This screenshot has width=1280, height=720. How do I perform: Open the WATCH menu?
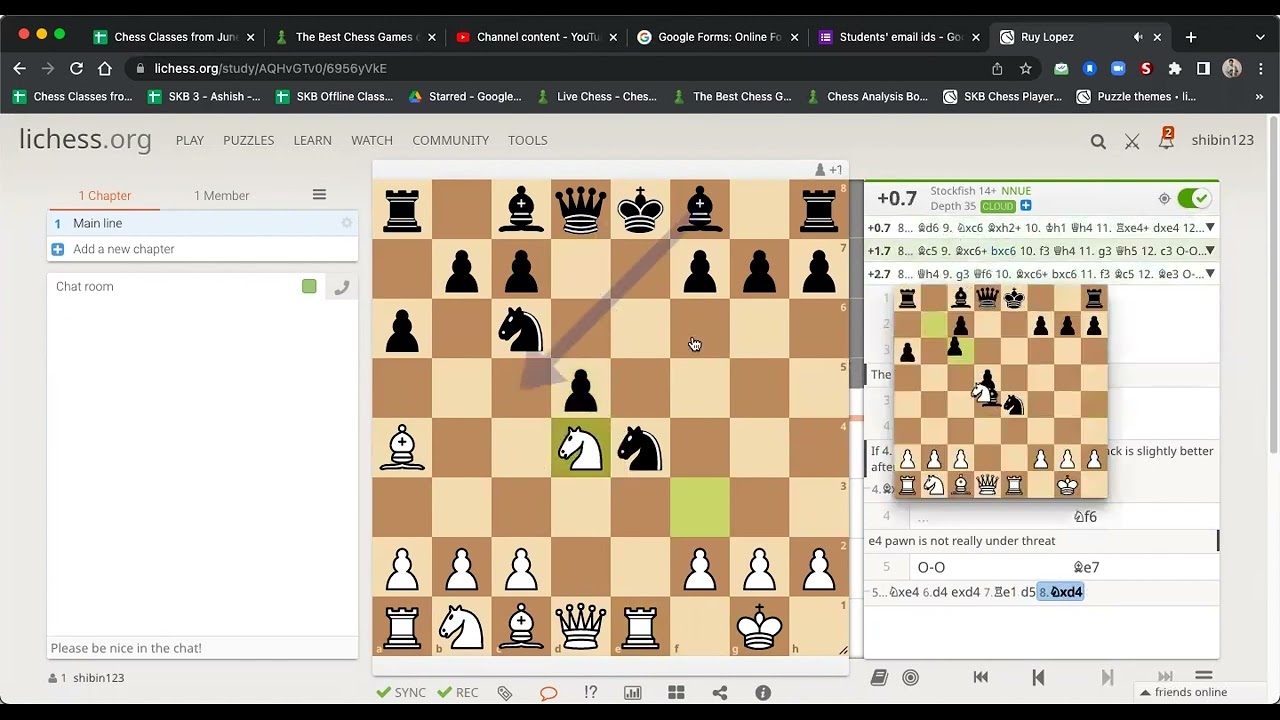click(372, 140)
